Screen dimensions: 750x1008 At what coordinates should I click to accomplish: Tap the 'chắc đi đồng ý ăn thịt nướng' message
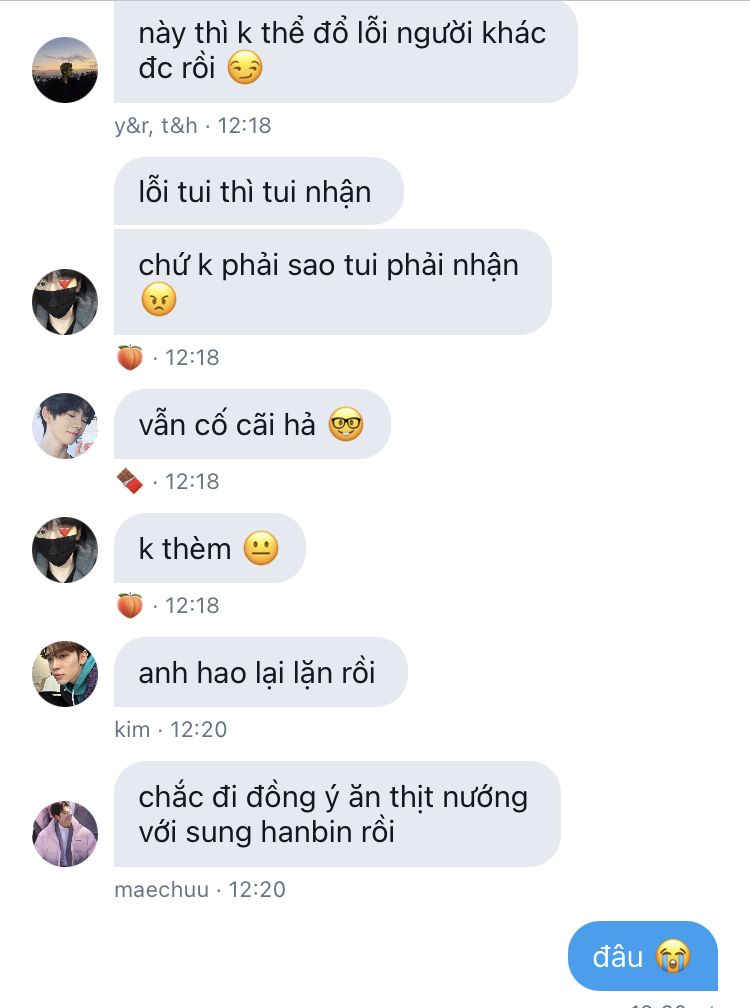[337, 814]
